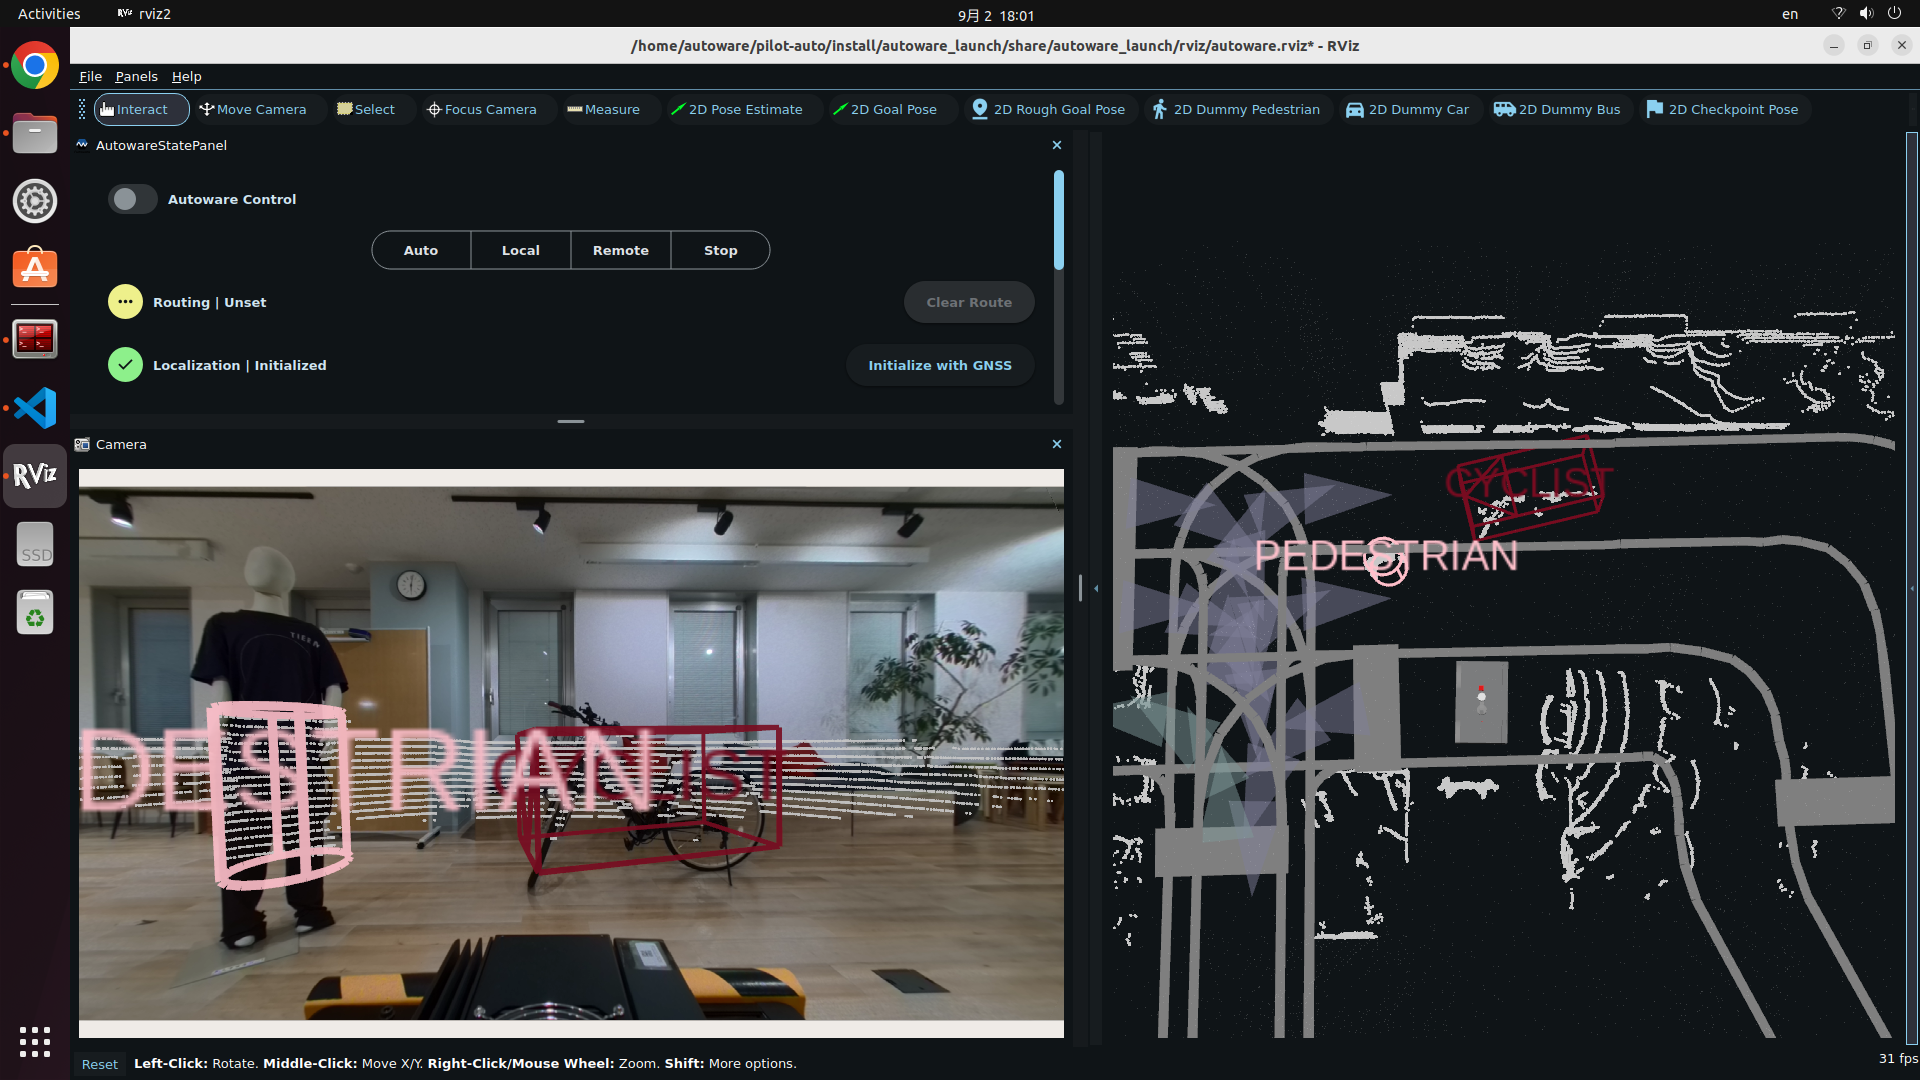Click the Reset button in status bar
The height and width of the screenshot is (1080, 1920).
[x=100, y=1064]
